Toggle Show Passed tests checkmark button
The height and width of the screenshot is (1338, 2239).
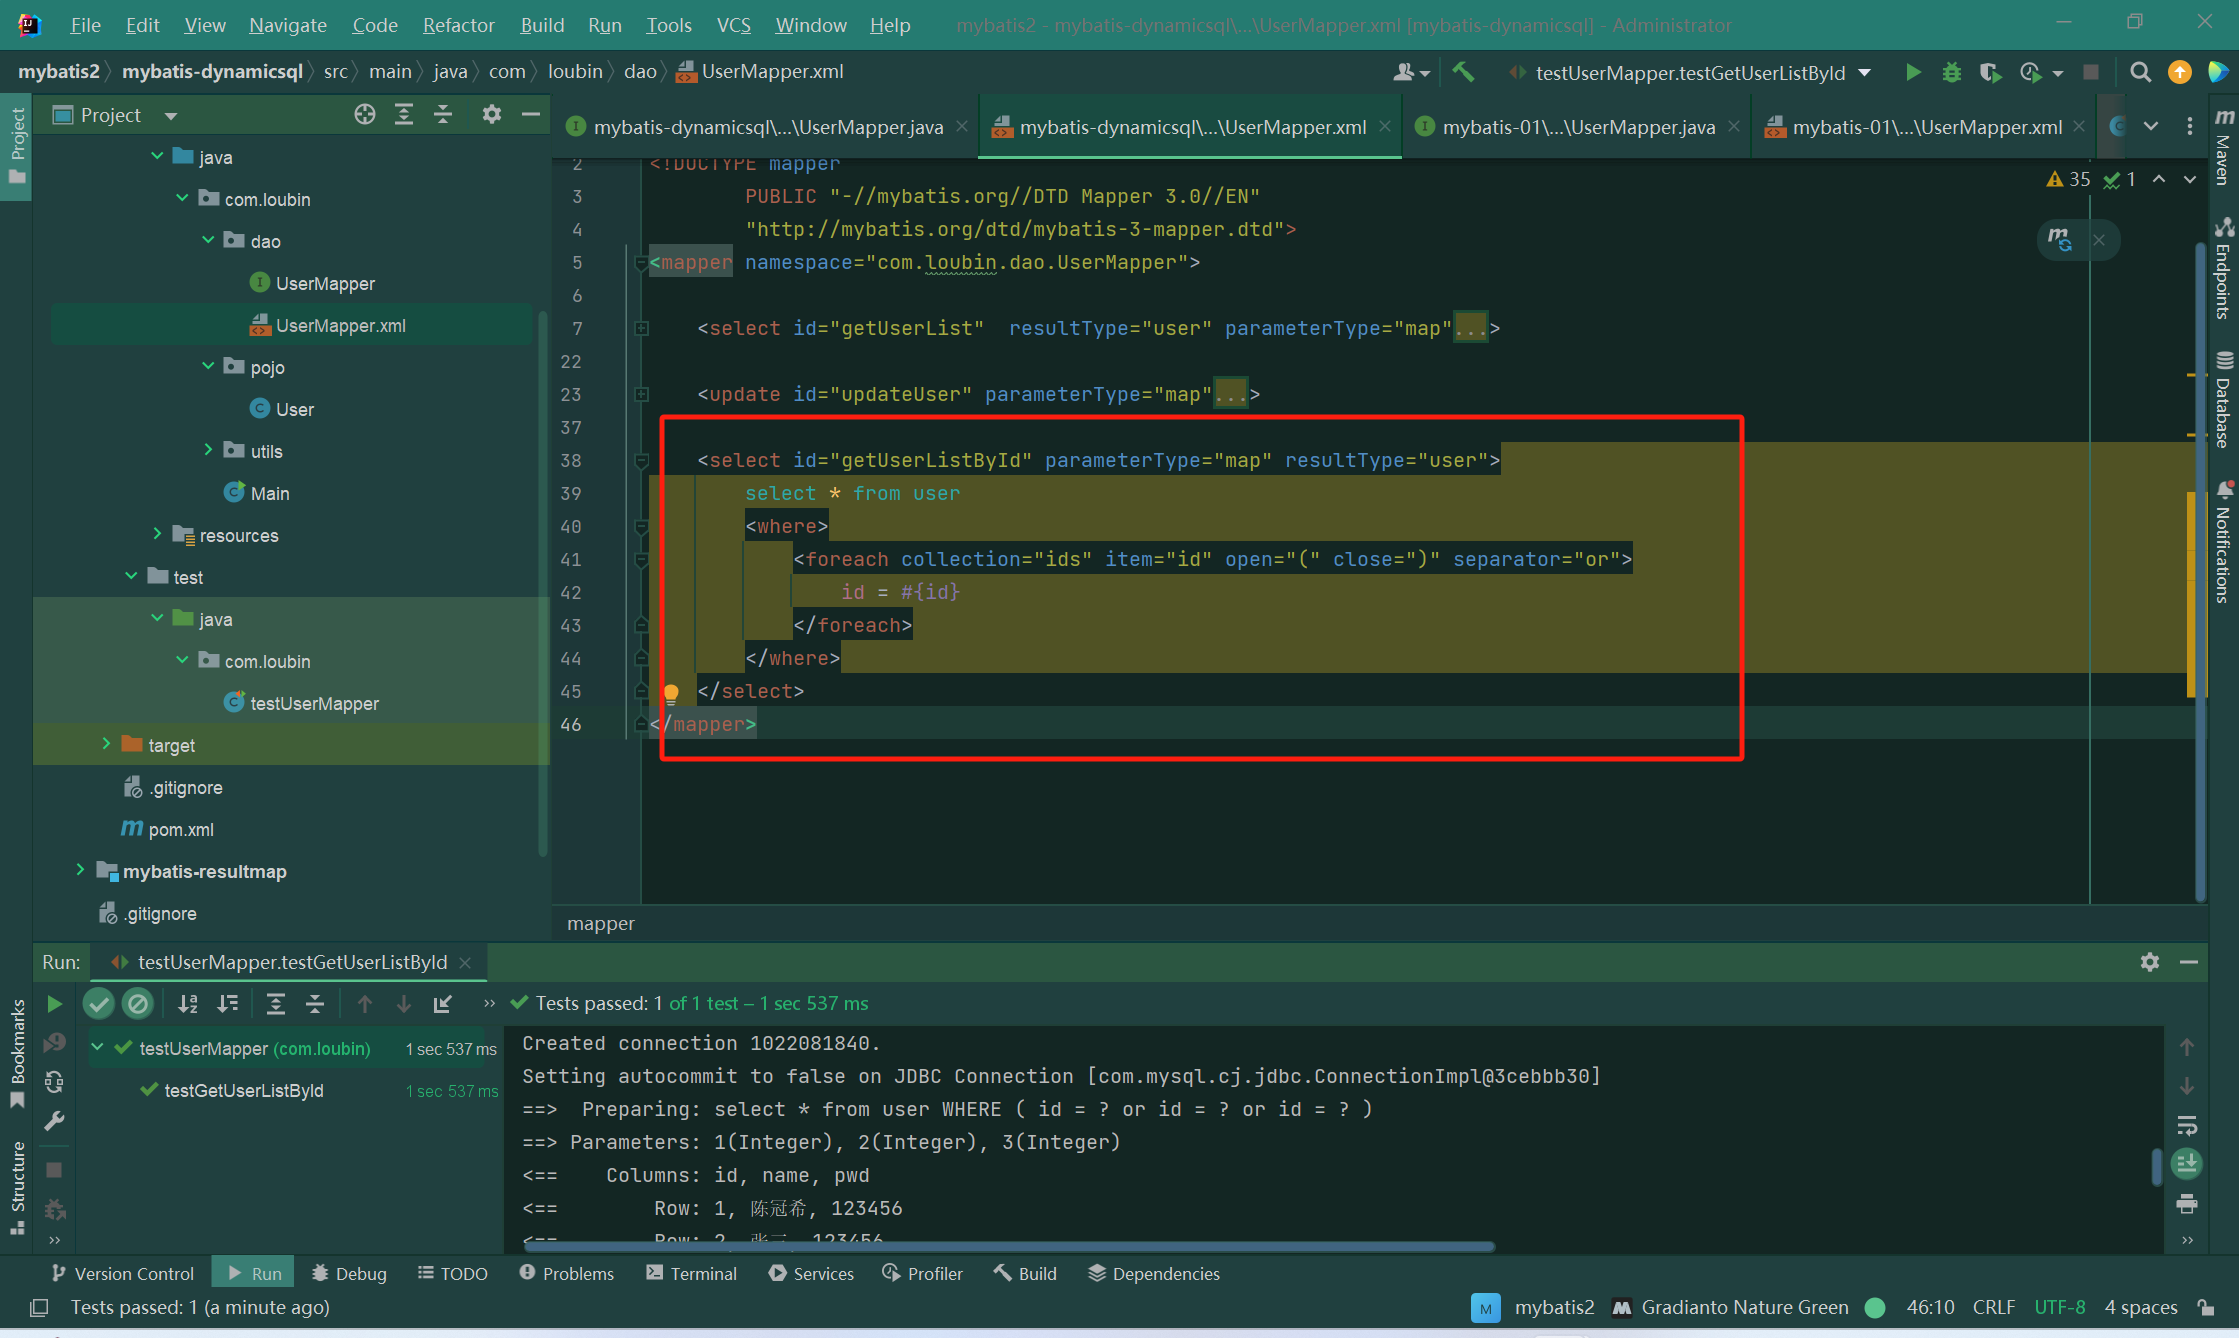(x=99, y=1003)
